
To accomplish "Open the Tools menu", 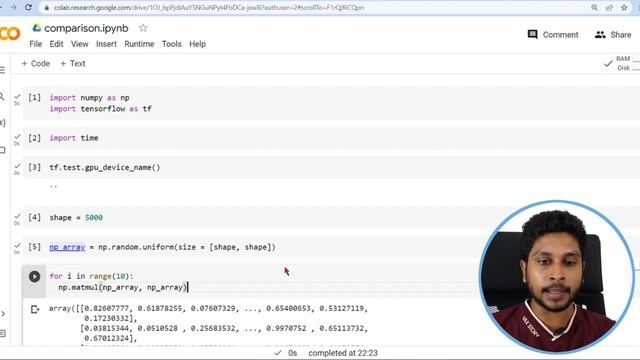I will (171, 44).
